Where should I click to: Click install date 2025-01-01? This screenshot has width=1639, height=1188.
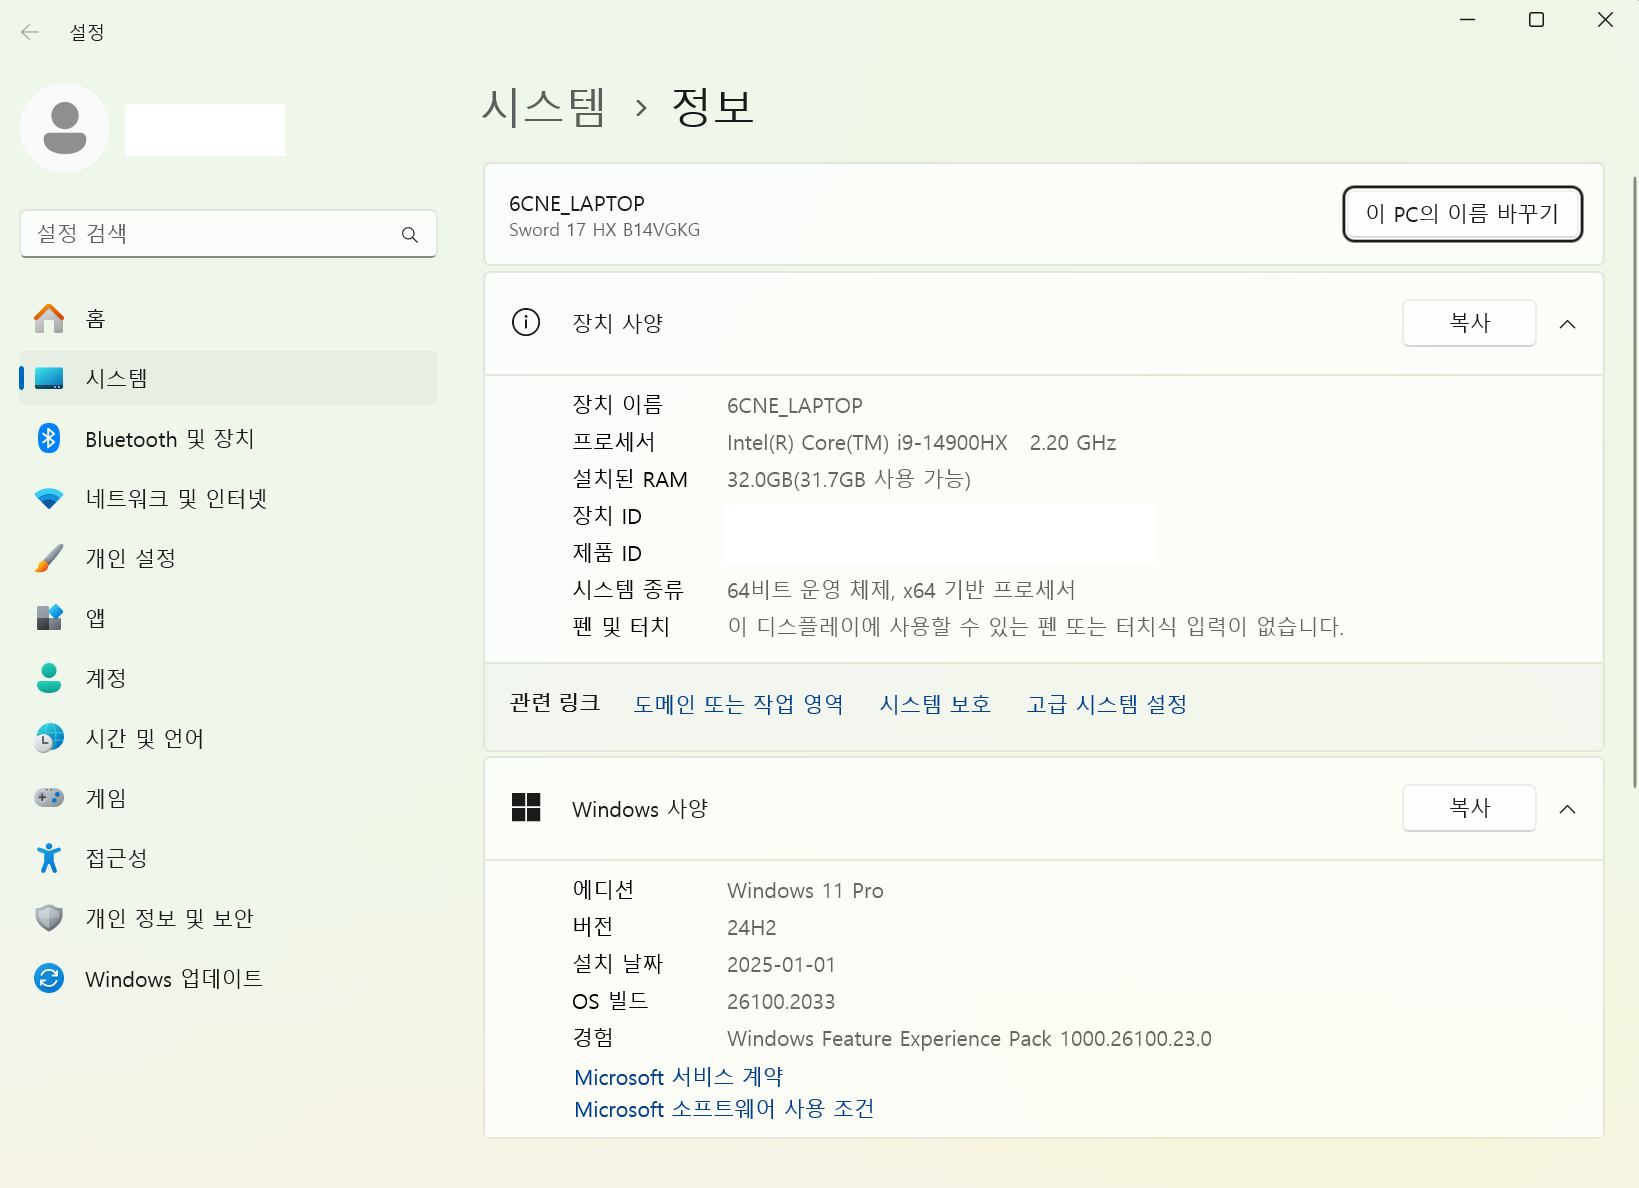[x=781, y=965]
